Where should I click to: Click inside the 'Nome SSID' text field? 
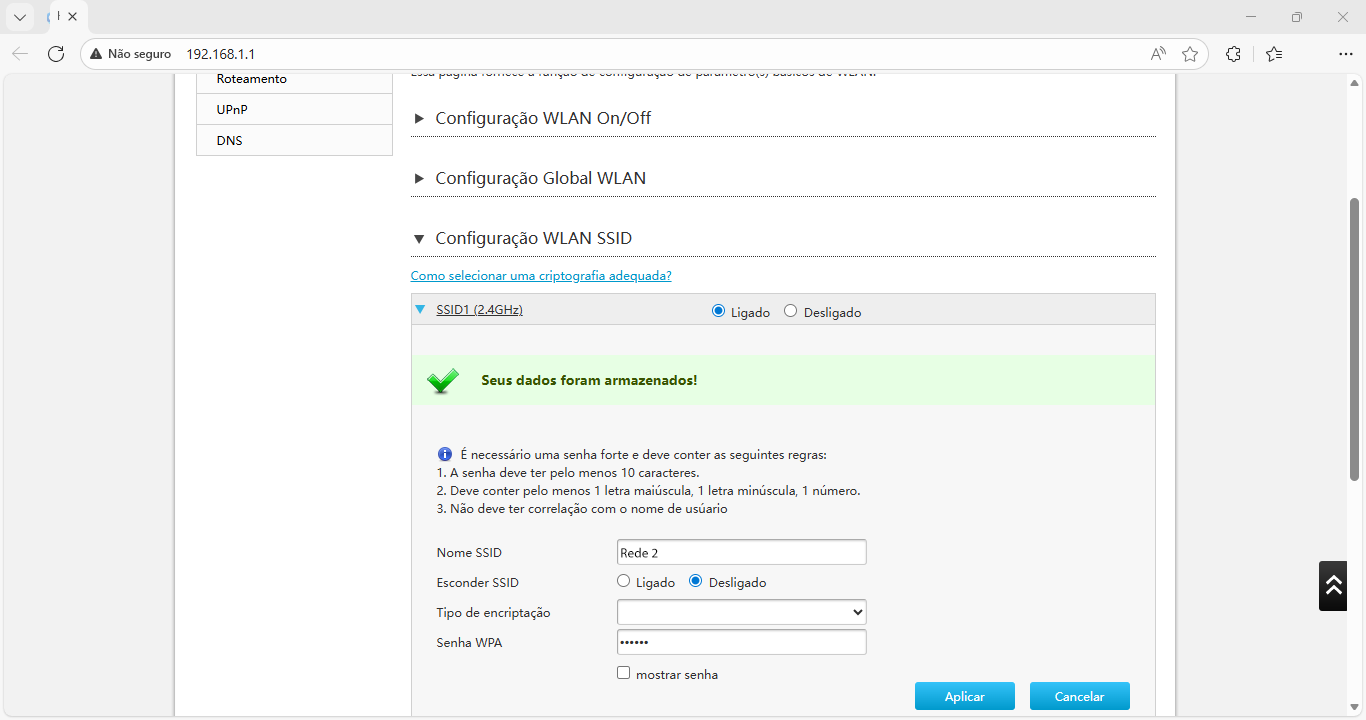point(741,551)
